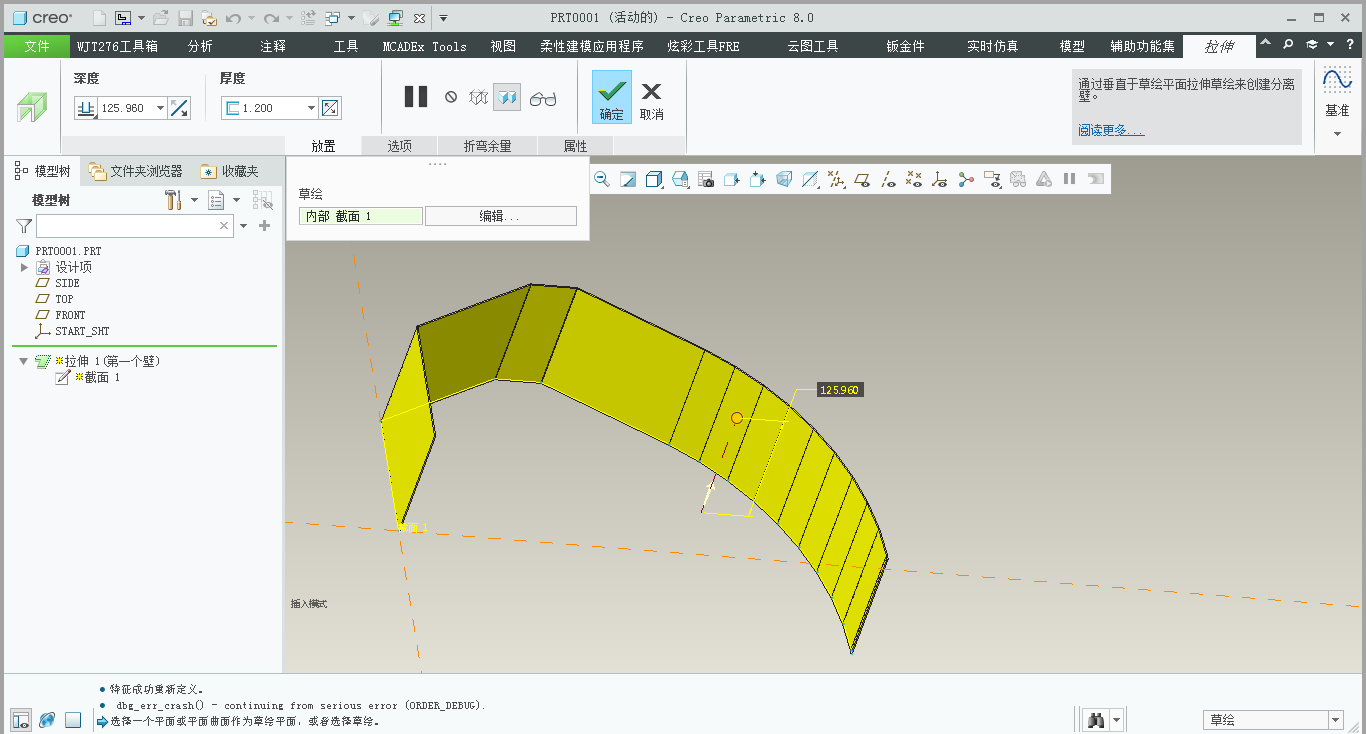Click the model tree filter search field
Viewport: 1366px width, 734px height.
(125, 226)
